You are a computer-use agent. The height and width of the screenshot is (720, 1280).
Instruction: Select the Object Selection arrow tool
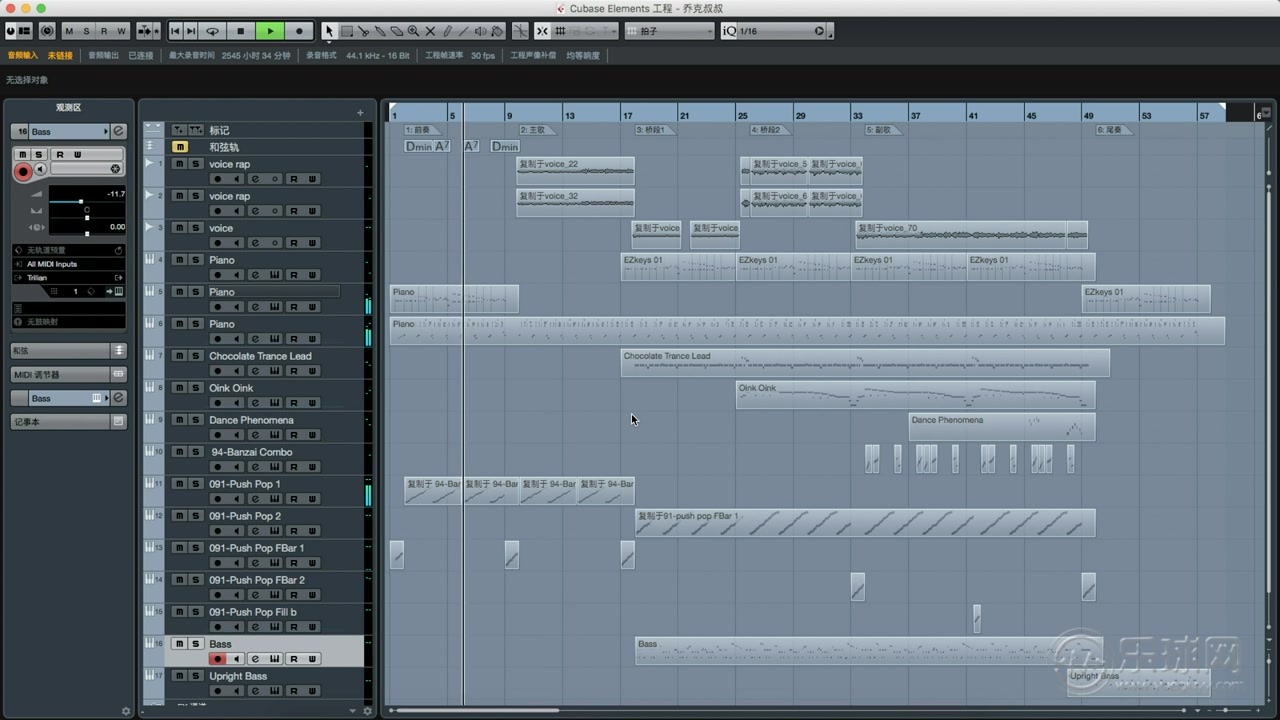click(329, 31)
